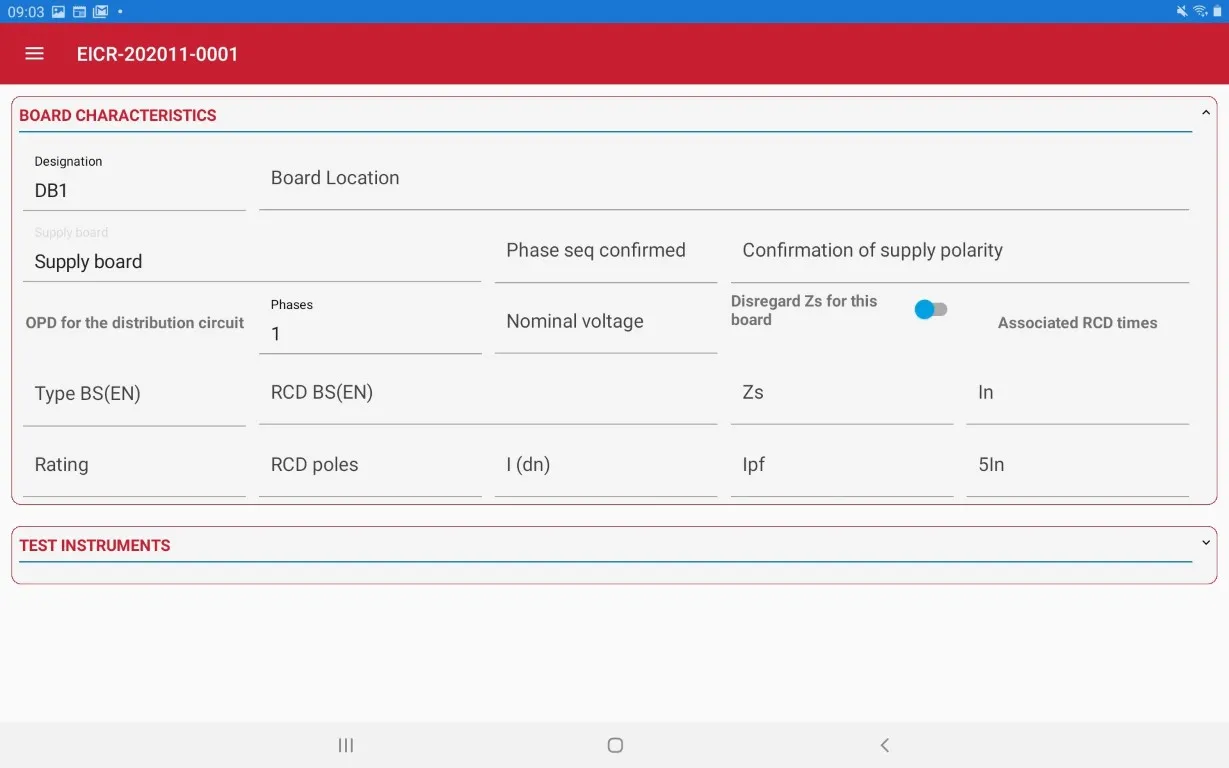Tap the Nominal voltage field
Screen dimensions: 1229x768
pyautogui.click(x=605, y=322)
